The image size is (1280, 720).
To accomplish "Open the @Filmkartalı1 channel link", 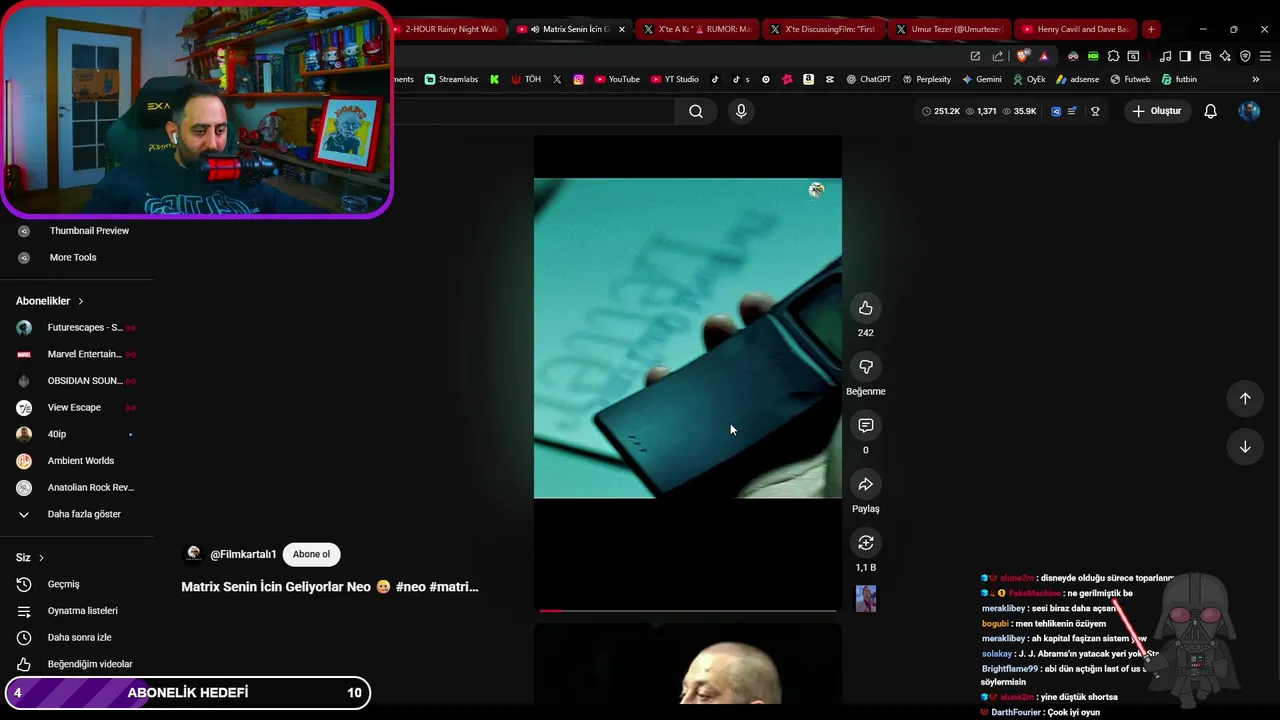I will [243, 554].
